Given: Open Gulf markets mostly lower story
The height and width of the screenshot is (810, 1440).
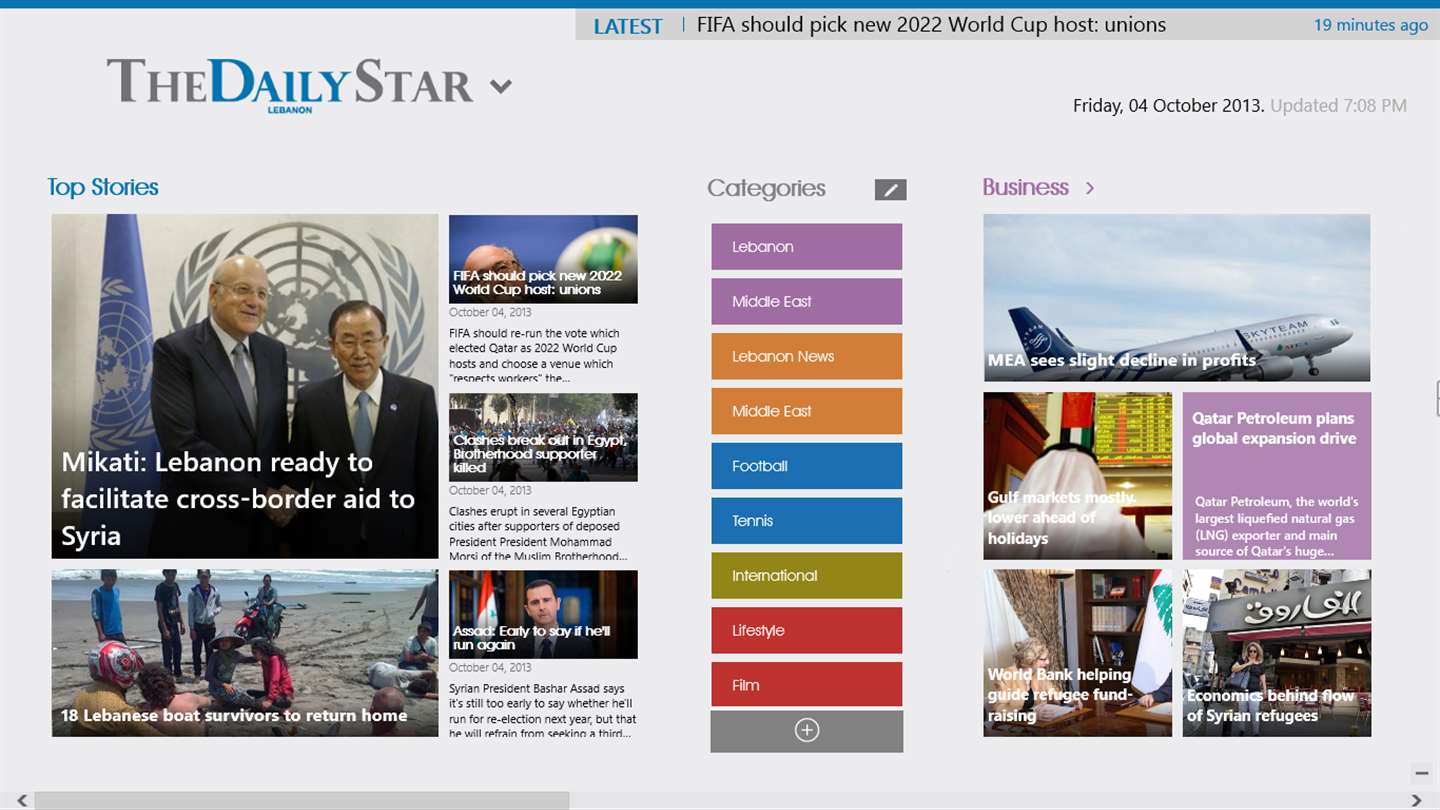Looking at the screenshot, I should click(x=1077, y=476).
